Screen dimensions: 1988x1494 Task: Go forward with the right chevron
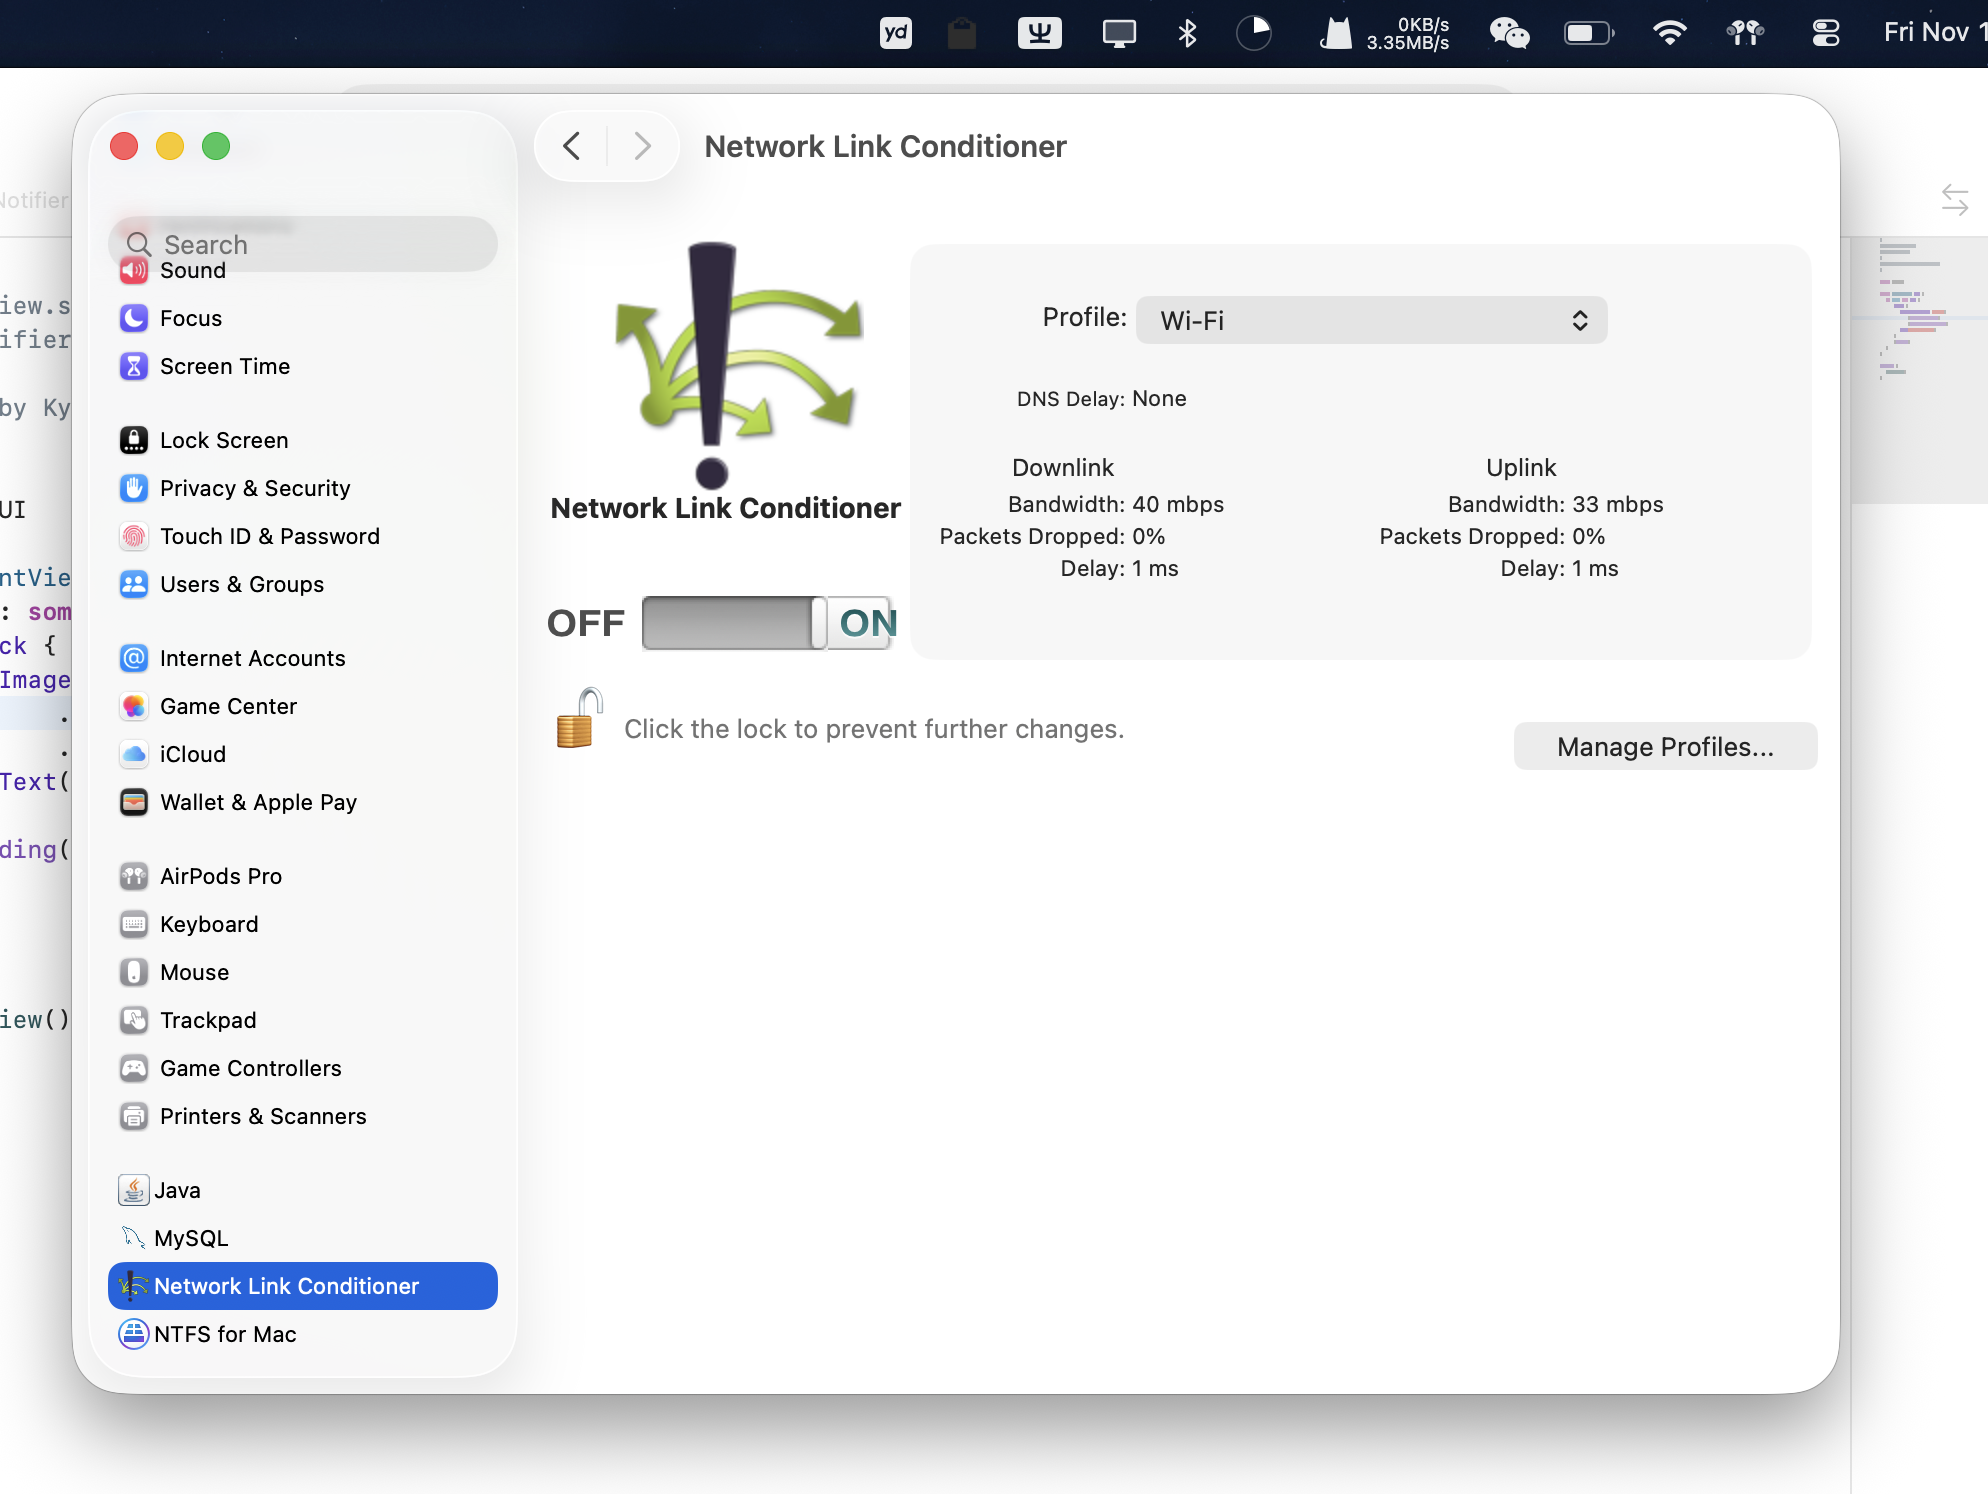point(642,146)
